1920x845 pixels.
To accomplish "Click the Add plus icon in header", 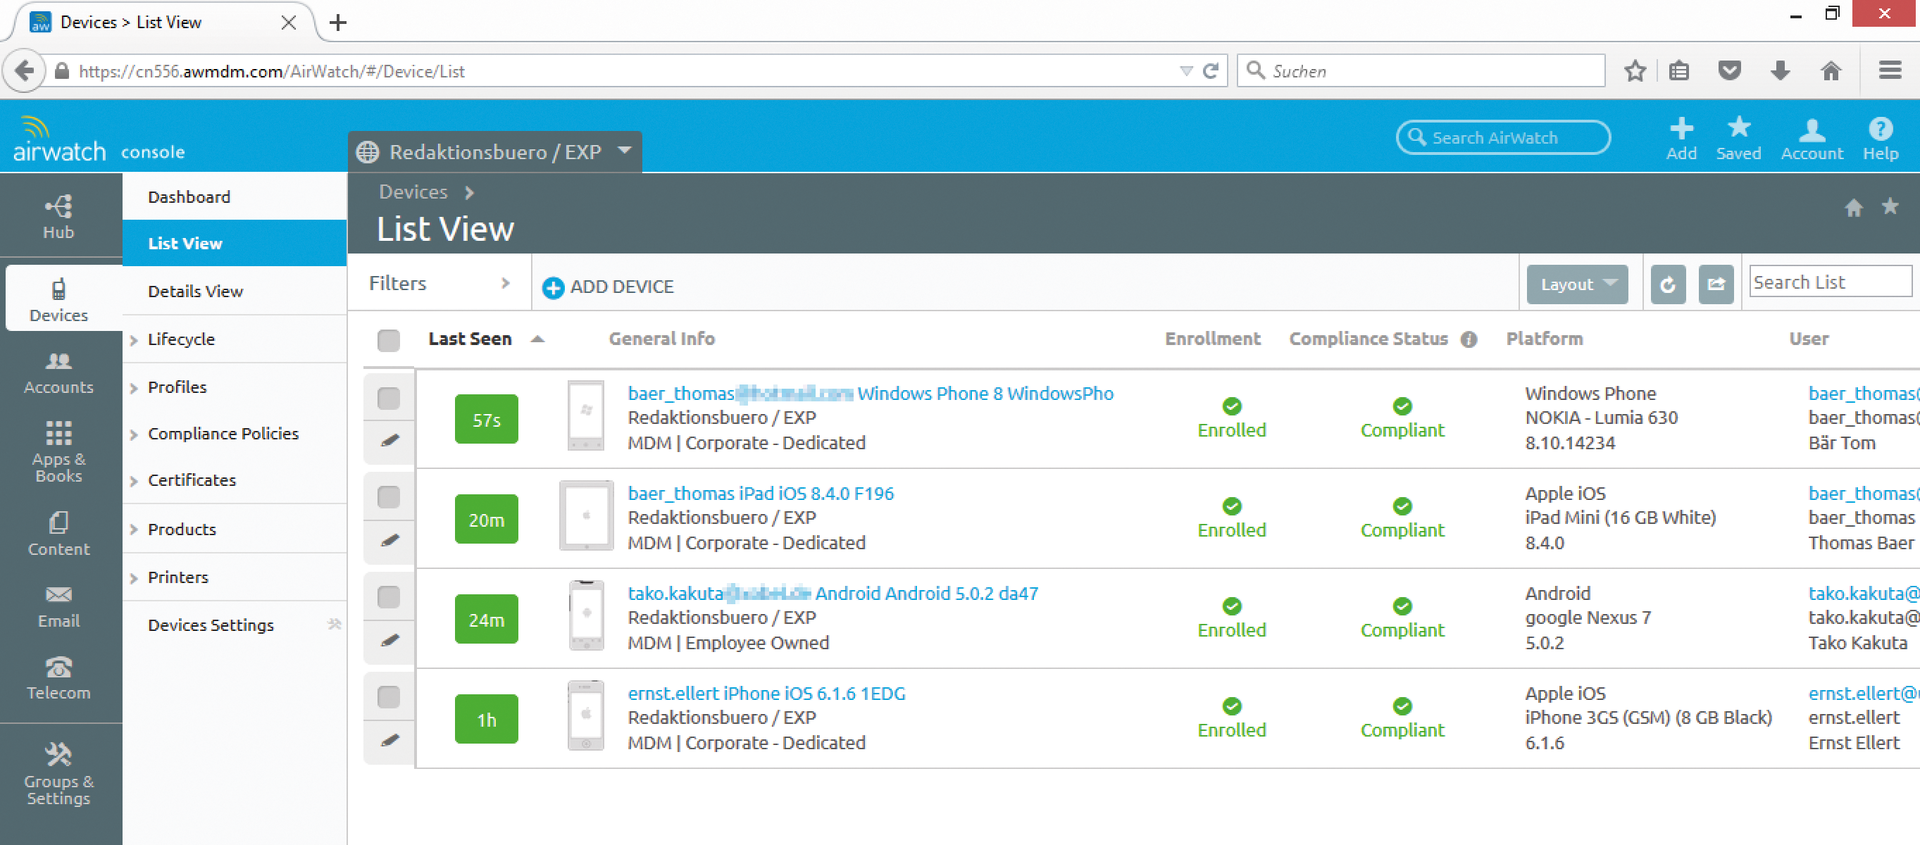I will (x=1681, y=138).
